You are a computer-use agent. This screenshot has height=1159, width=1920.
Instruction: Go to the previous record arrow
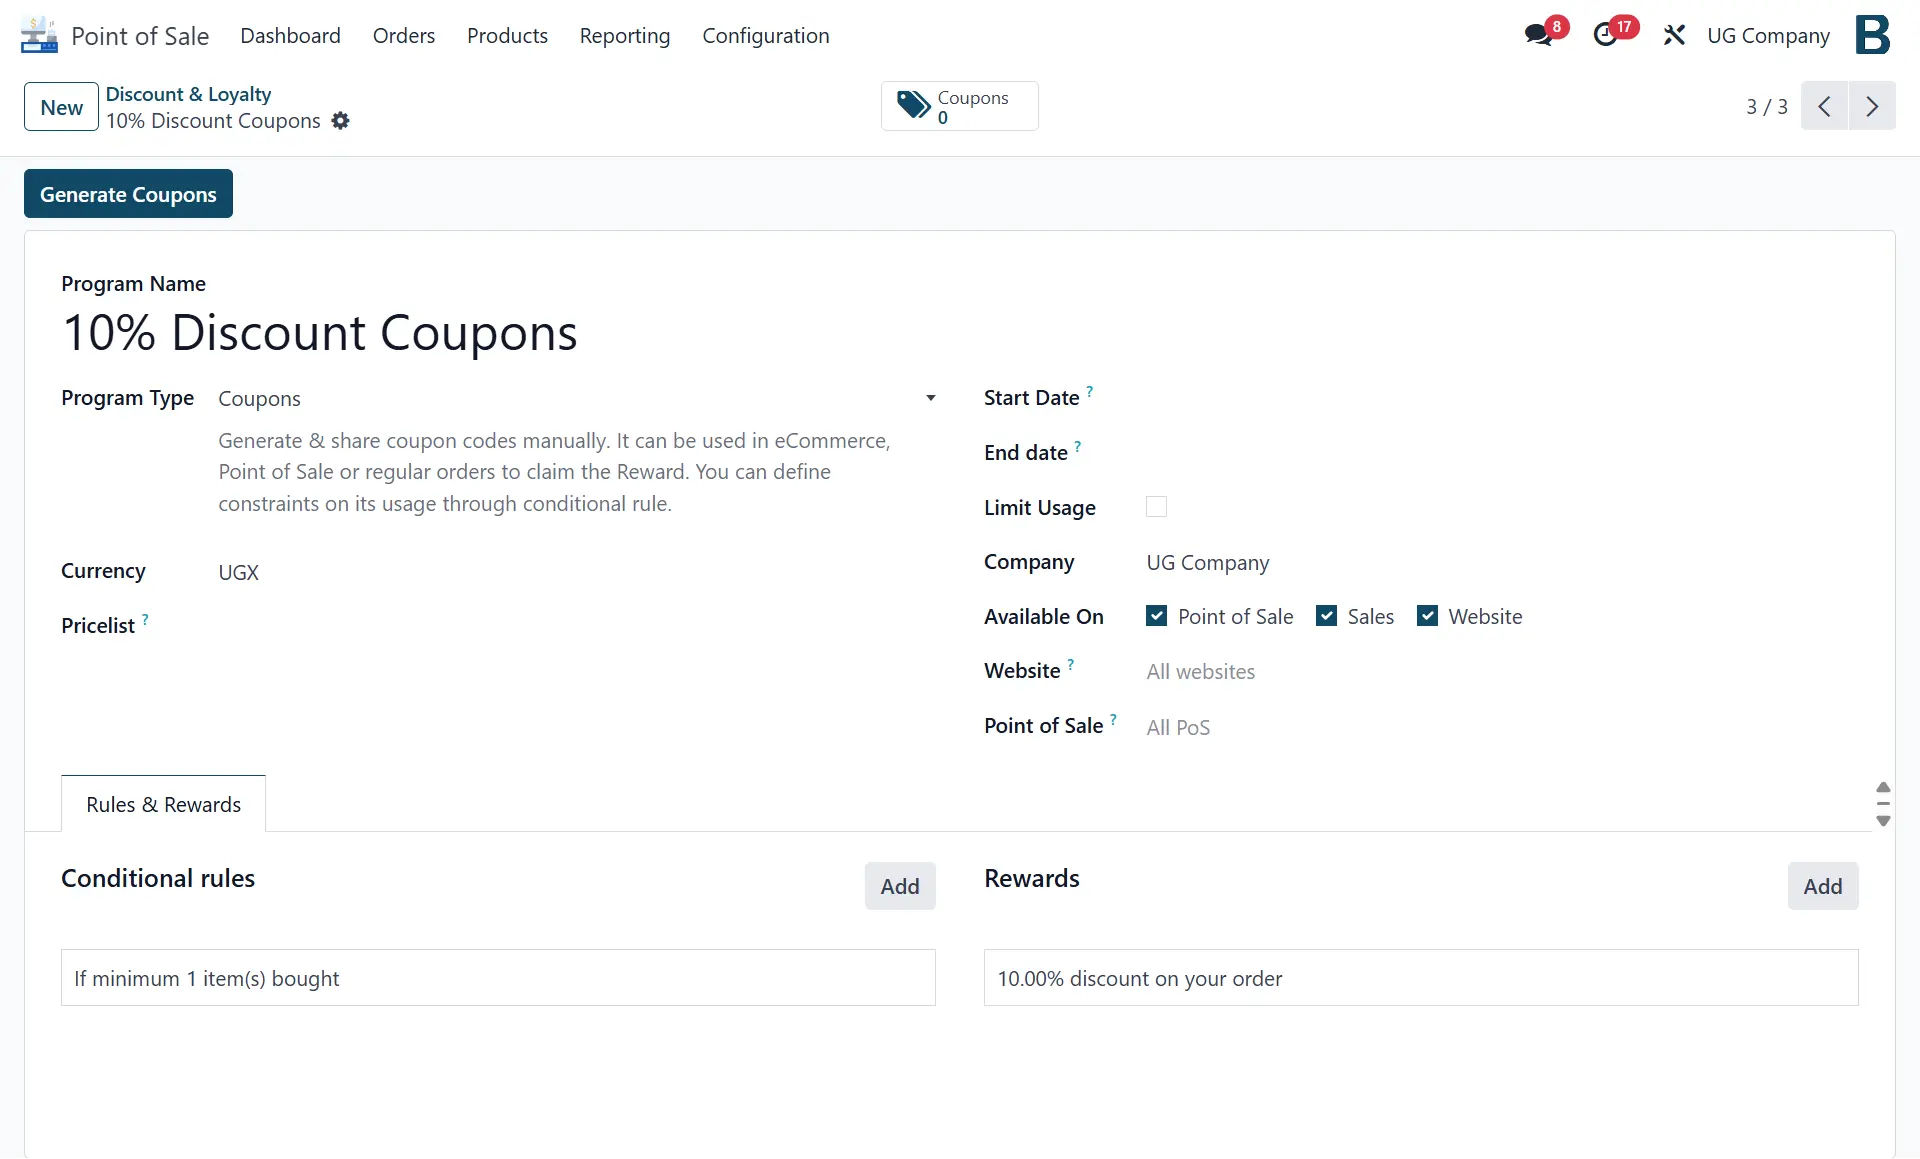pyautogui.click(x=1824, y=106)
